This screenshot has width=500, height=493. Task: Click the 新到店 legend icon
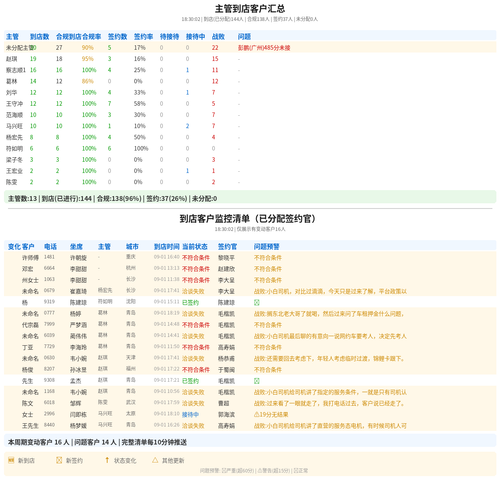pyautogui.click(x=11, y=460)
